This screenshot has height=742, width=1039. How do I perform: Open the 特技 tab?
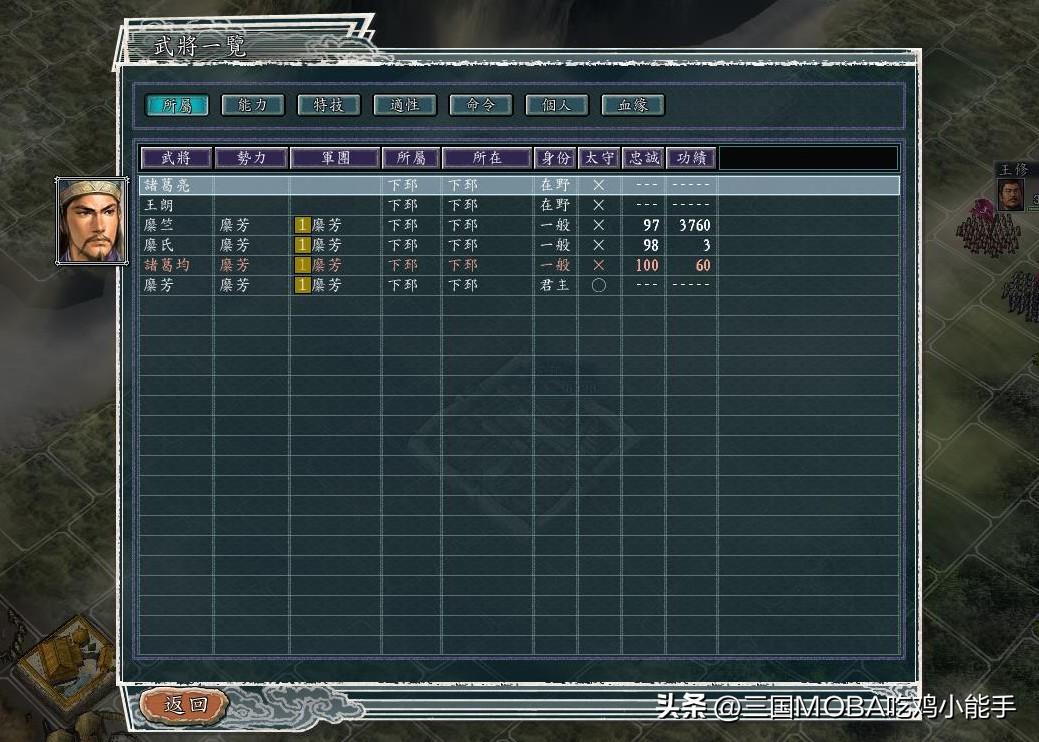click(x=329, y=105)
